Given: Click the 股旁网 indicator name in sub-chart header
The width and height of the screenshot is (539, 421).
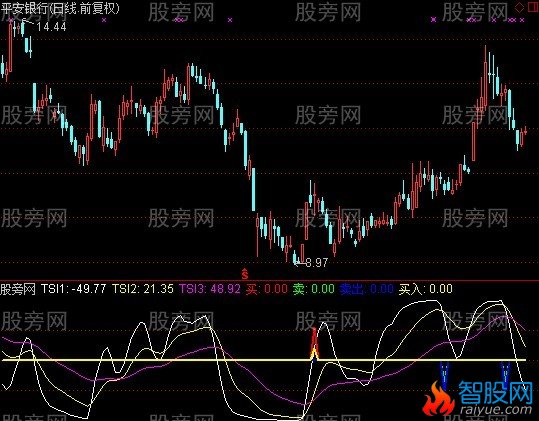Looking at the screenshot, I should 18,289.
